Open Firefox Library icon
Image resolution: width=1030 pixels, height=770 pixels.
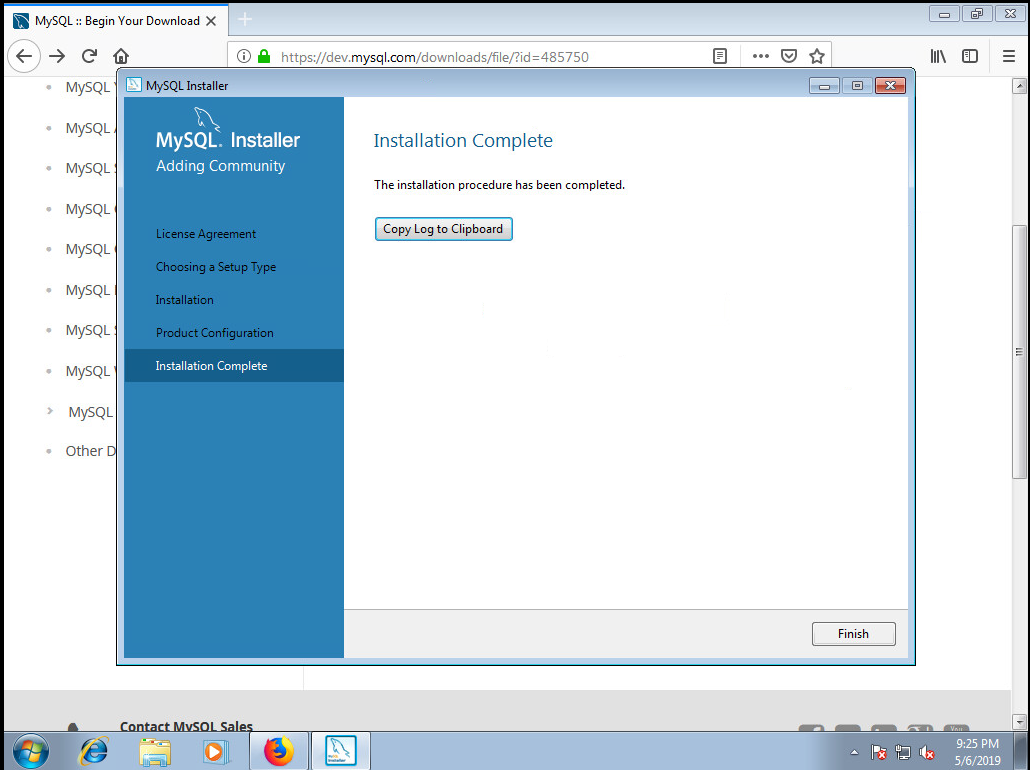pos(938,57)
